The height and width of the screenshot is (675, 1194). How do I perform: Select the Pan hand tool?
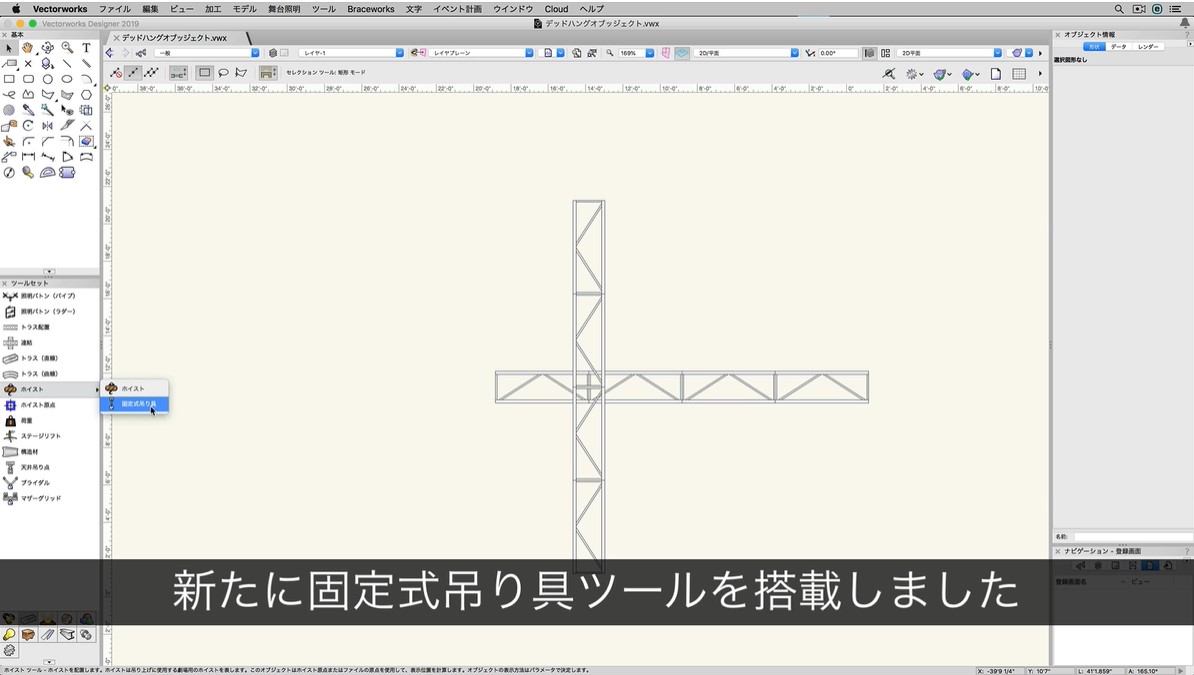click(x=28, y=47)
